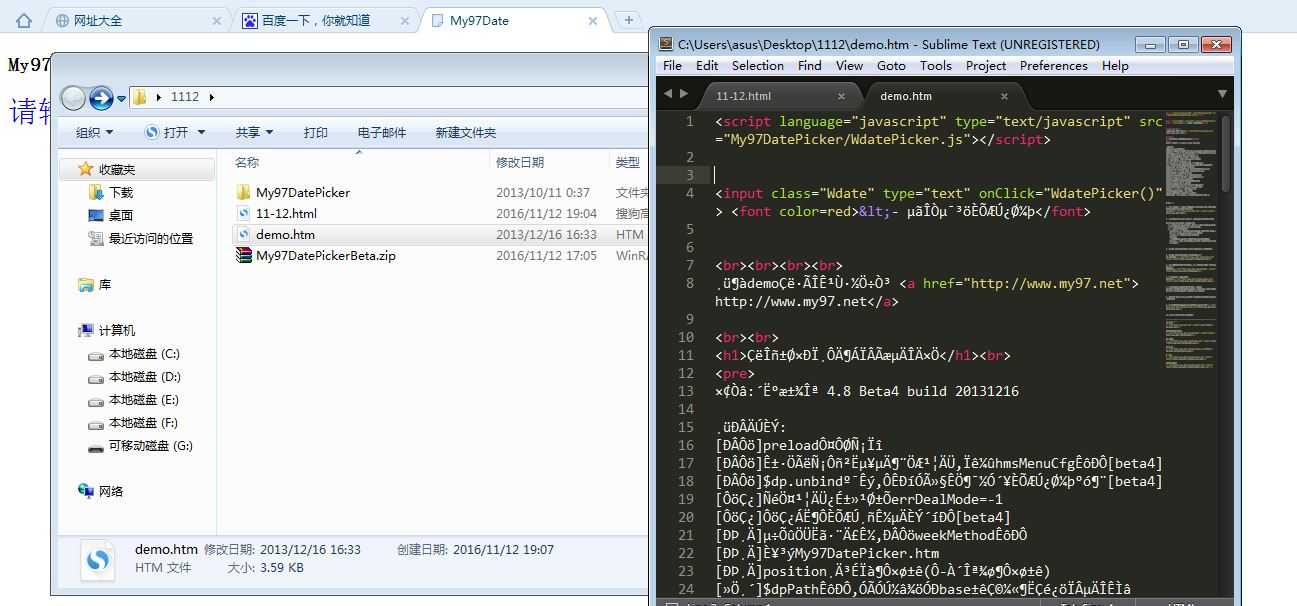Close the 网址大全 browser tab
1297x606 pixels.
pyautogui.click(x=217, y=20)
